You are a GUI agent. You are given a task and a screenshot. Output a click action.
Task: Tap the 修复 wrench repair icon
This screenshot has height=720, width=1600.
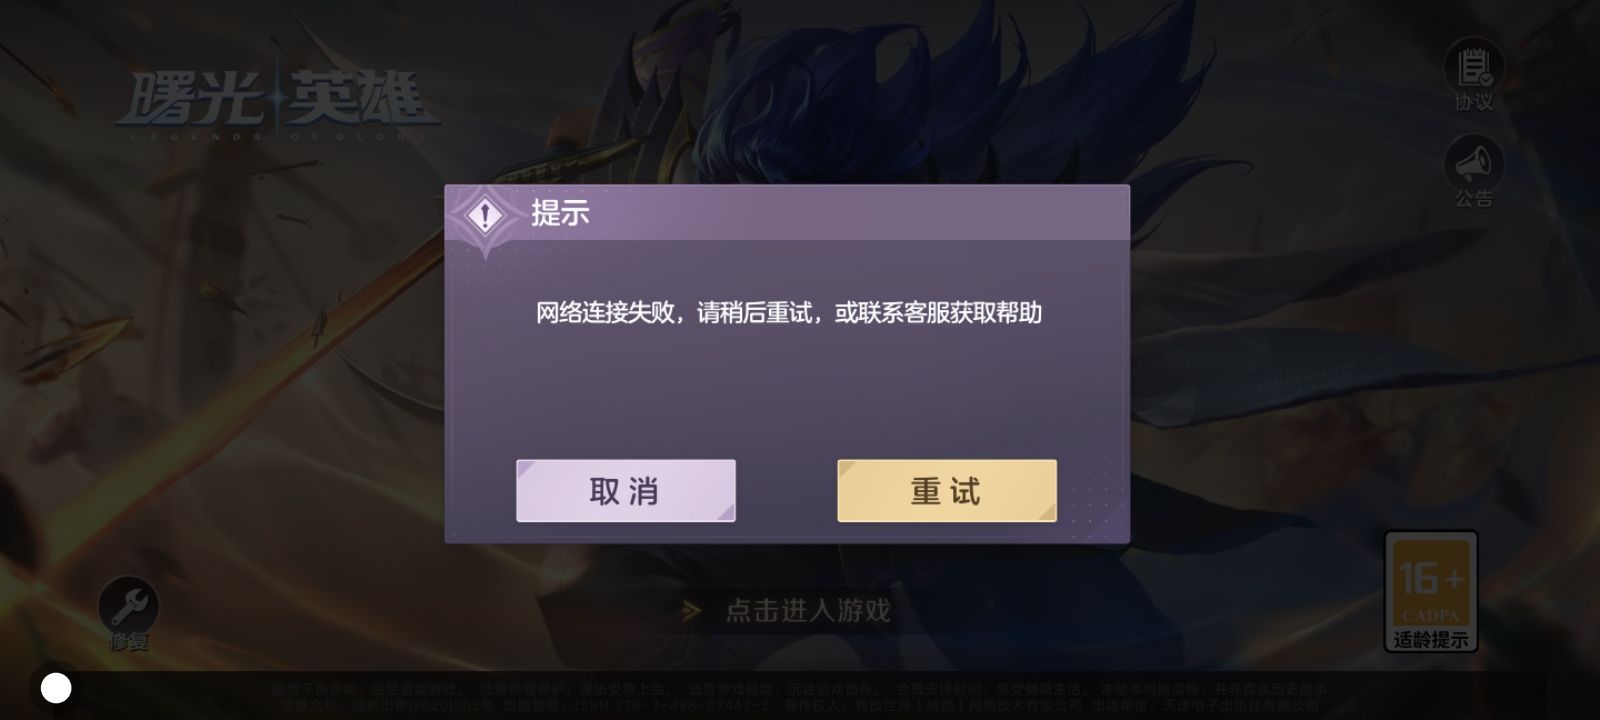(x=128, y=605)
